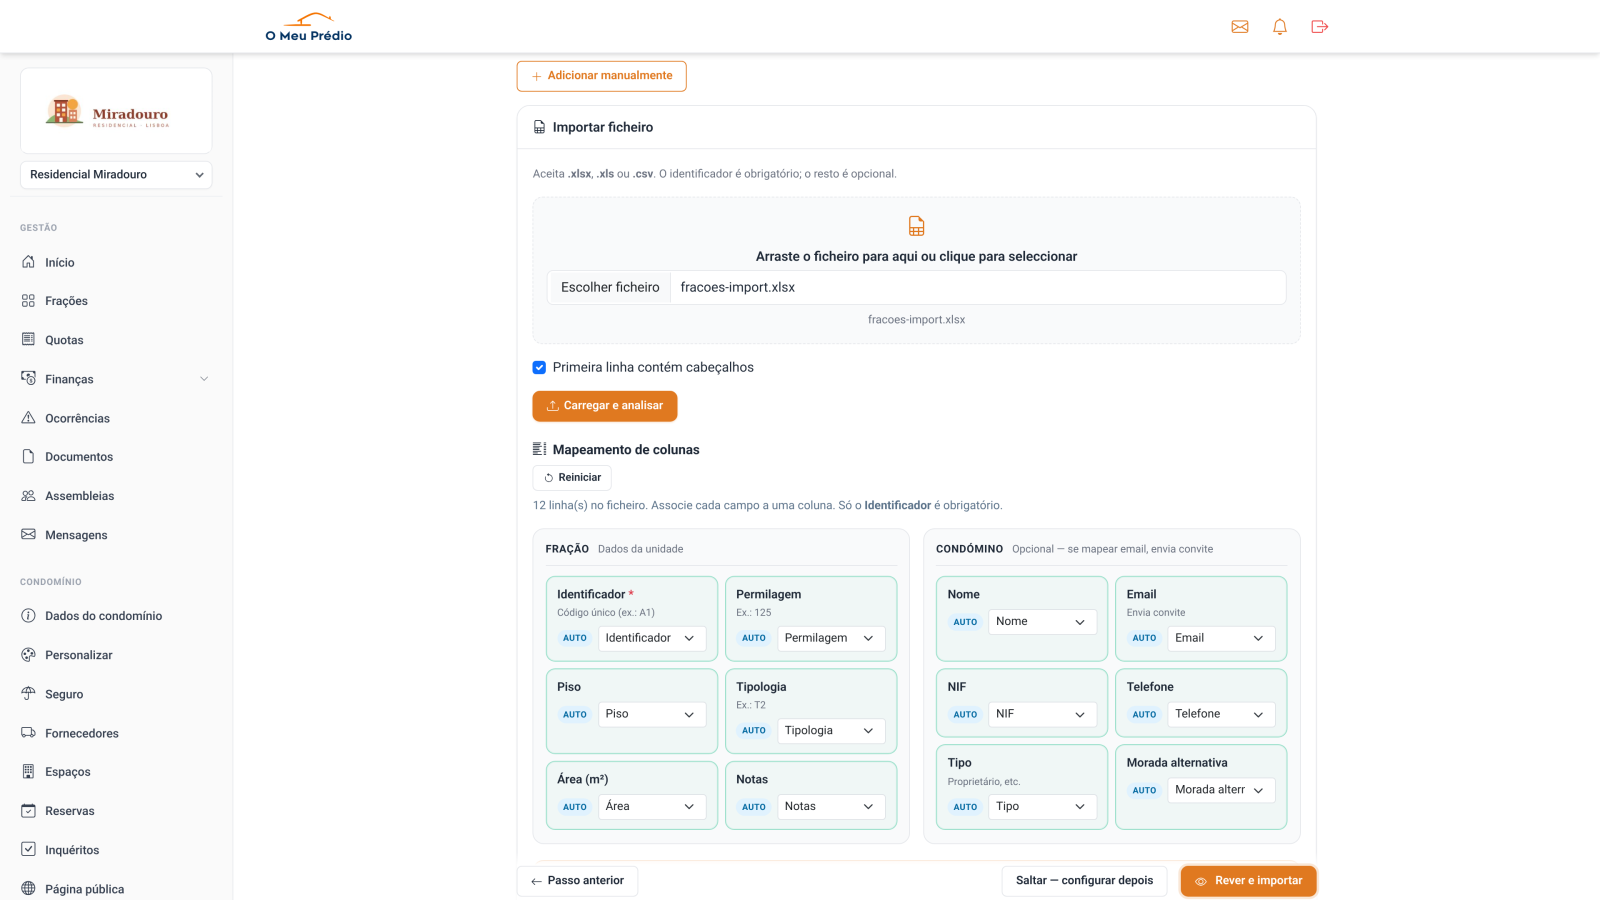Open the NIF column dropdown
The width and height of the screenshot is (1600, 900).
pos(1042,714)
